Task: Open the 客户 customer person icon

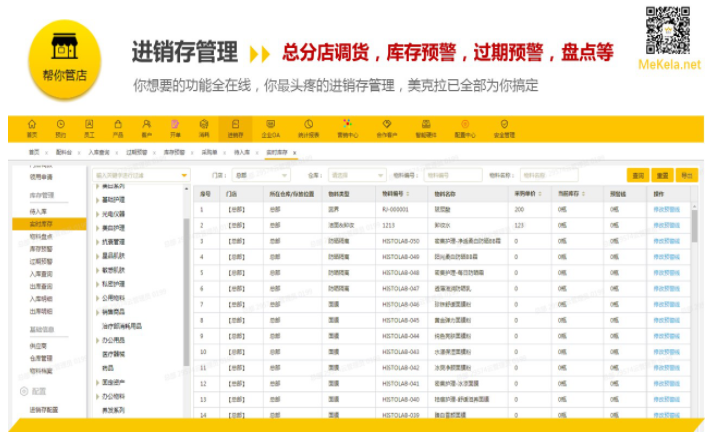Action: (x=146, y=124)
